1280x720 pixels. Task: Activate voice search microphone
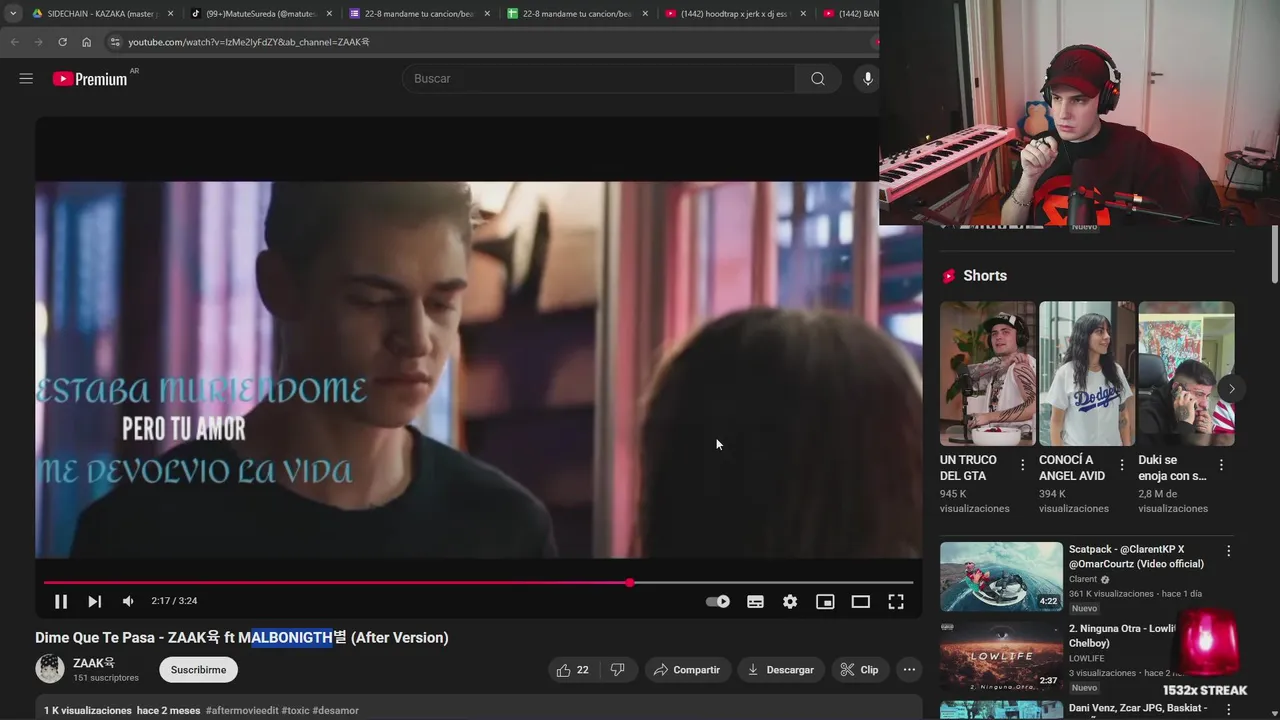pyautogui.click(x=867, y=79)
